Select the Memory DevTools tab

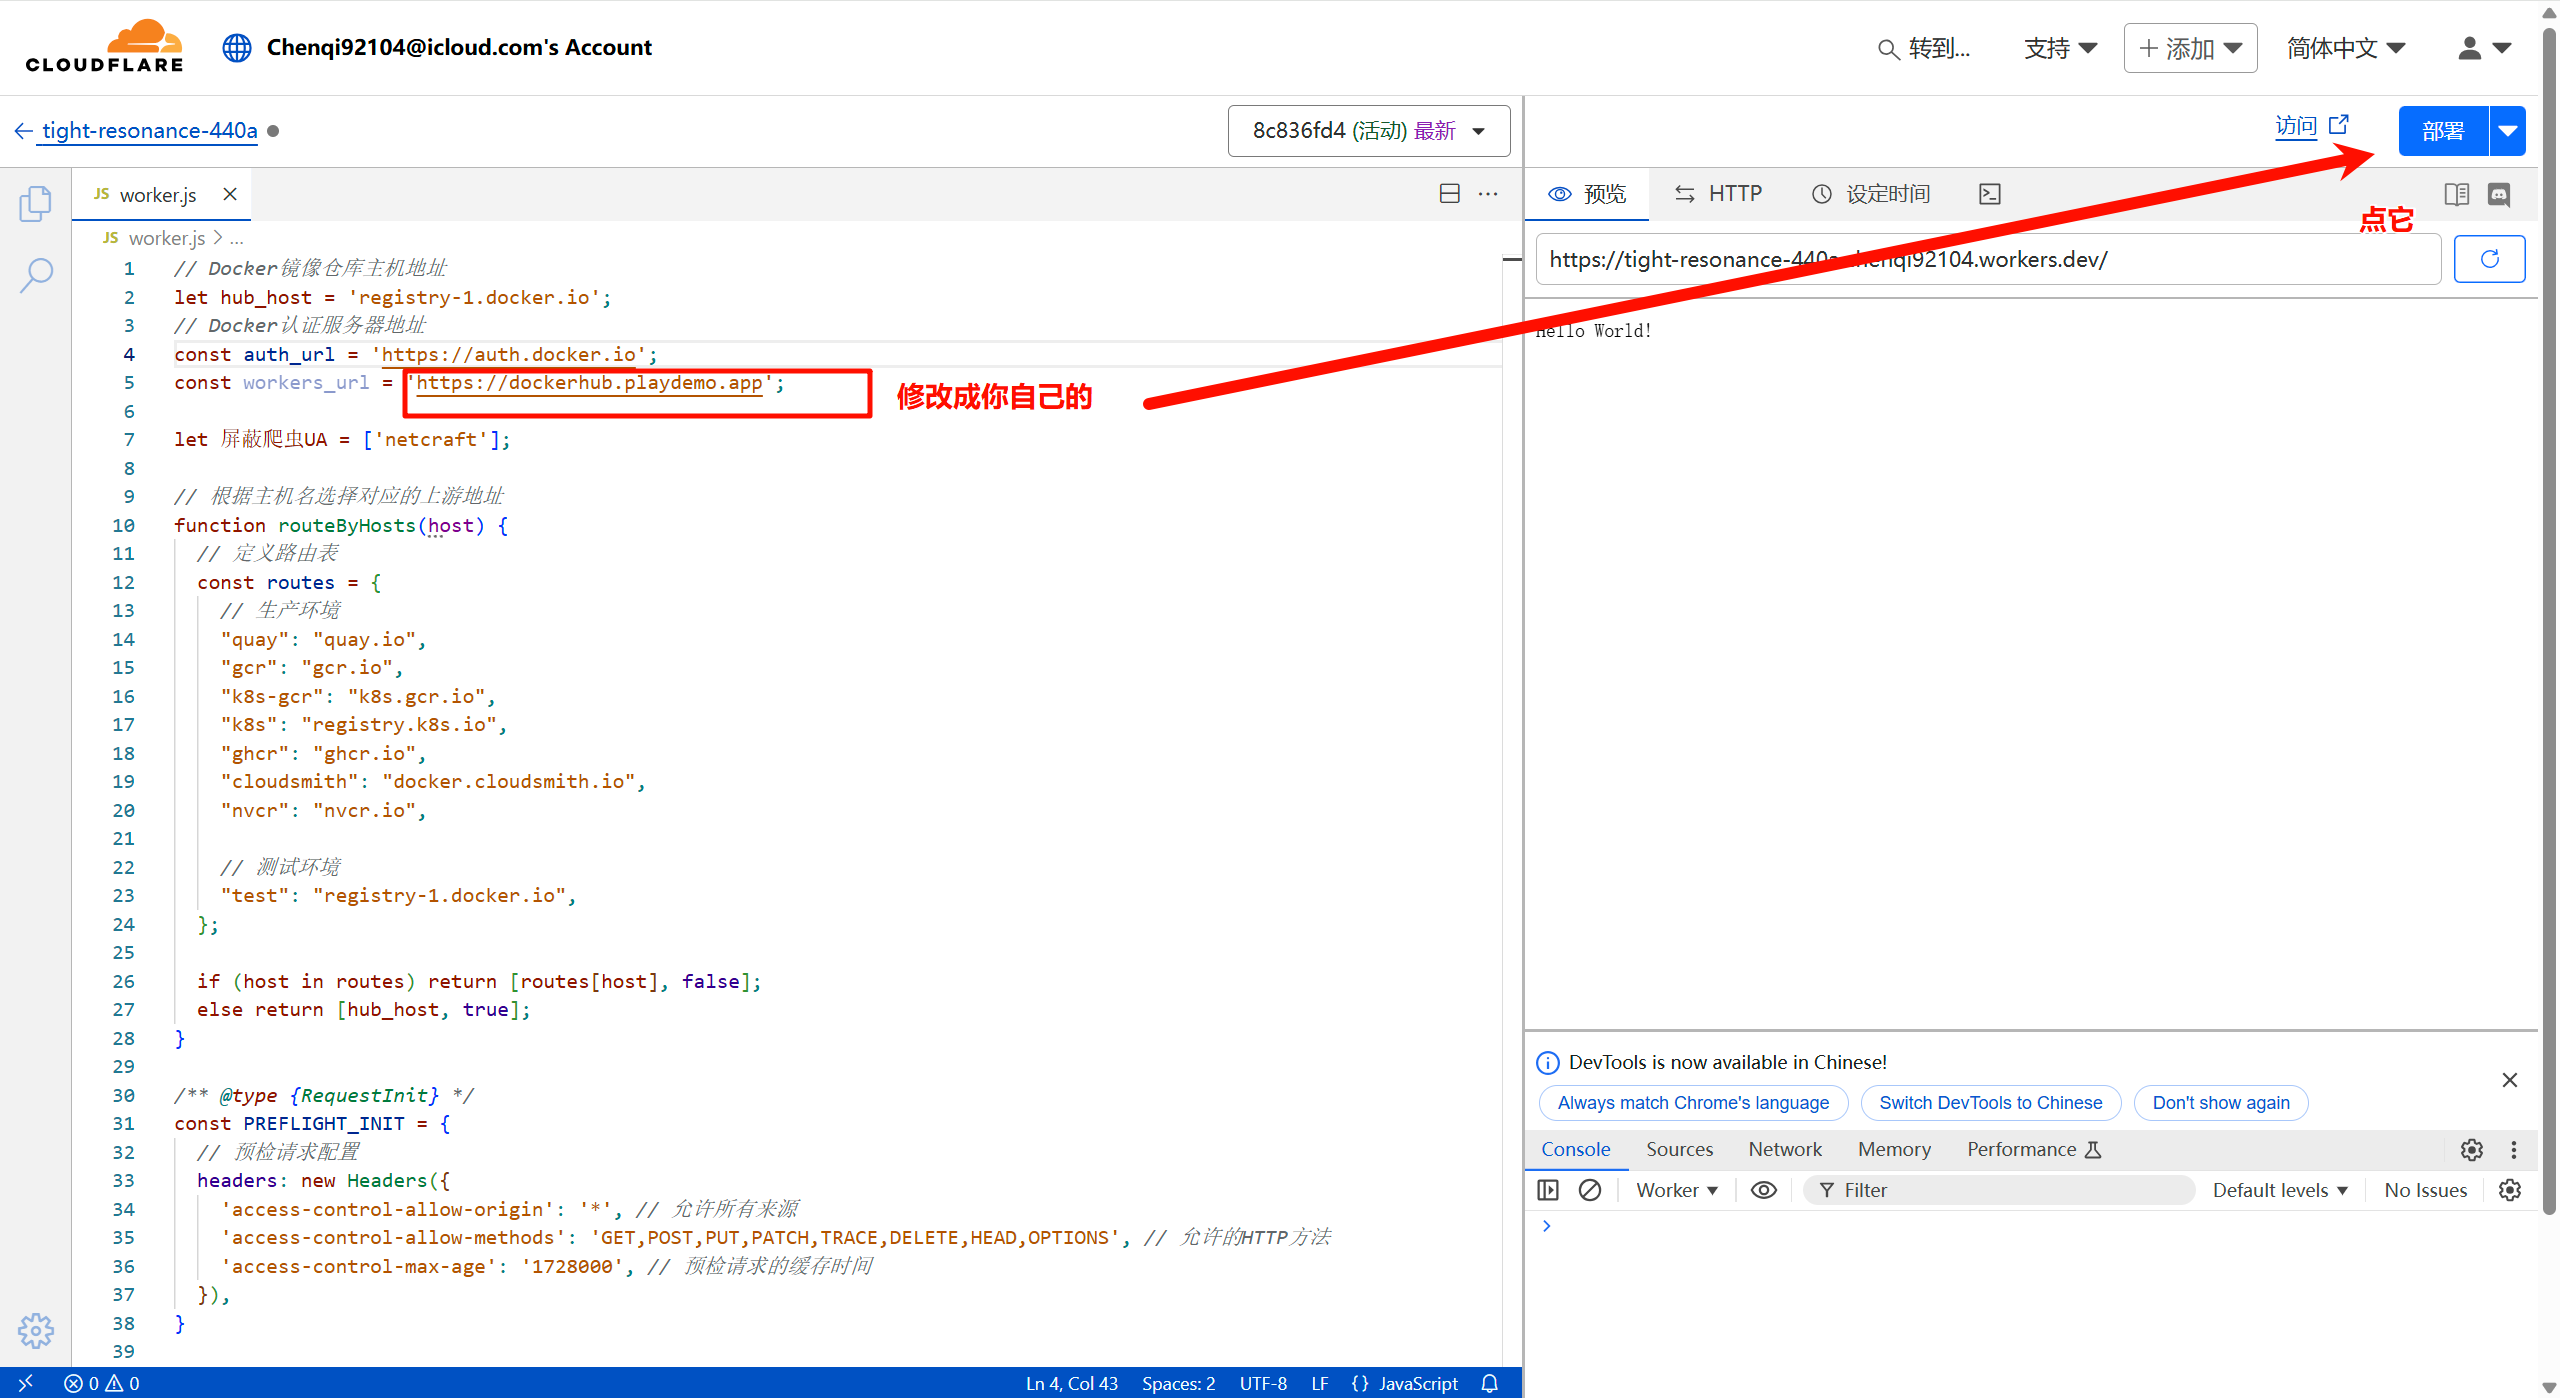pyautogui.click(x=1894, y=1150)
